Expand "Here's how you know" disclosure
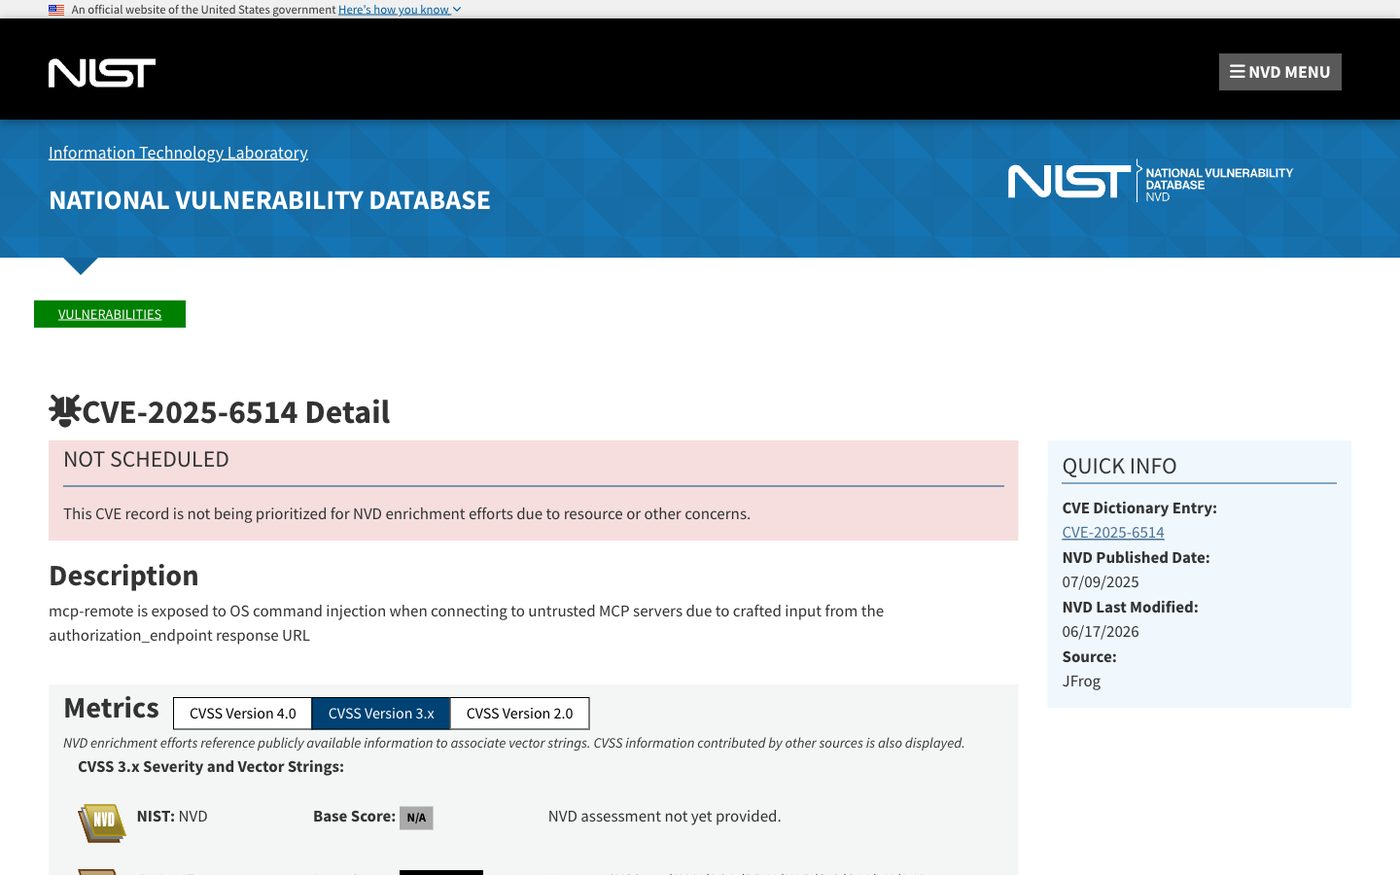Screen dimensions: 1400x875 click(399, 10)
